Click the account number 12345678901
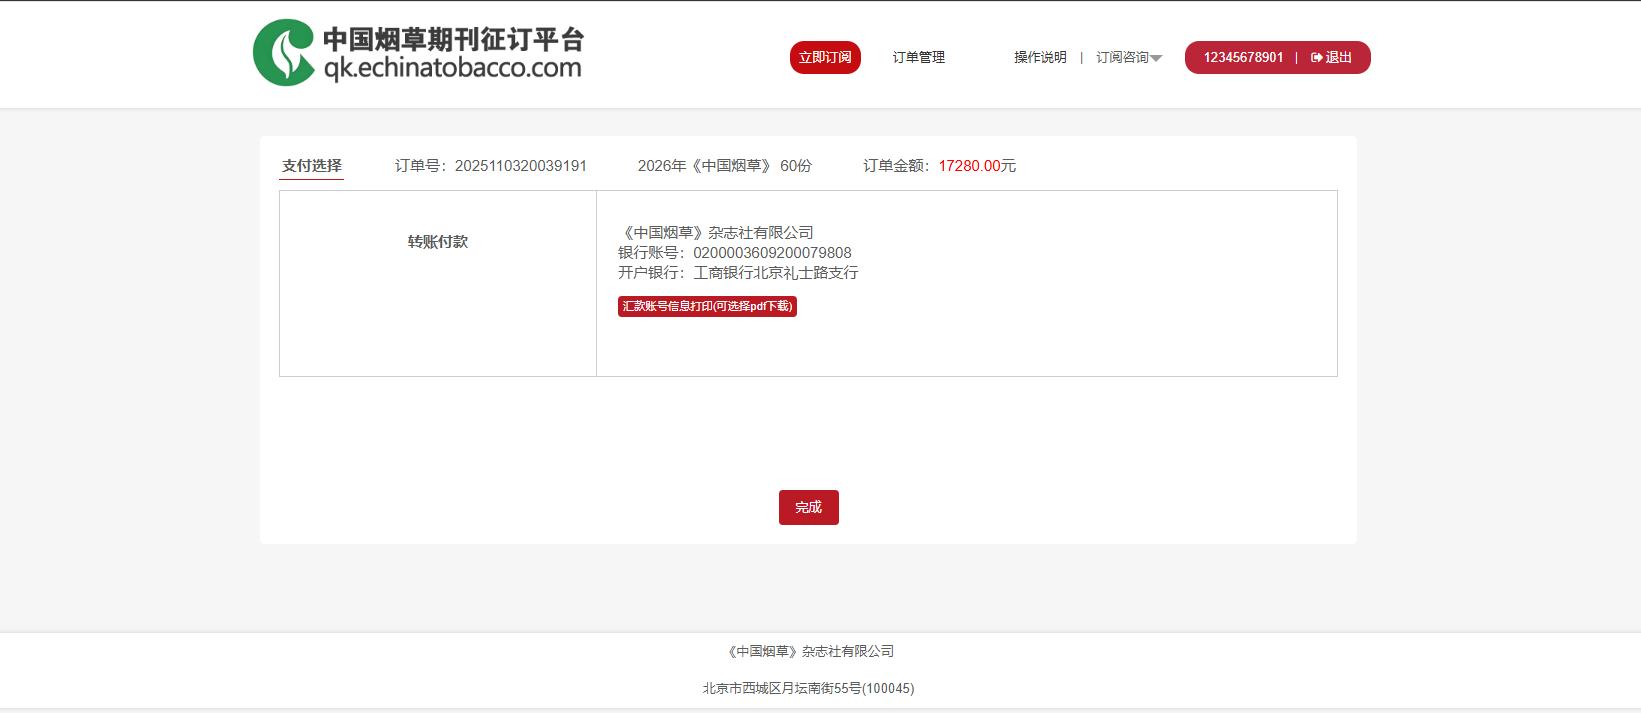The image size is (1641, 713). (1243, 58)
